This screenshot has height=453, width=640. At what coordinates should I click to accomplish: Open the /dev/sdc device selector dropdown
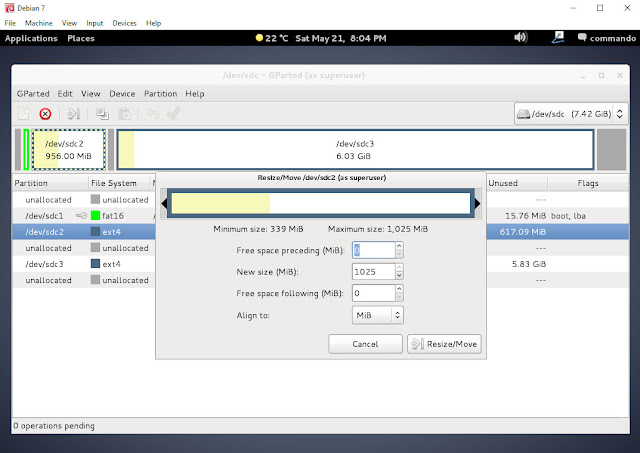click(x=571, y=113)
